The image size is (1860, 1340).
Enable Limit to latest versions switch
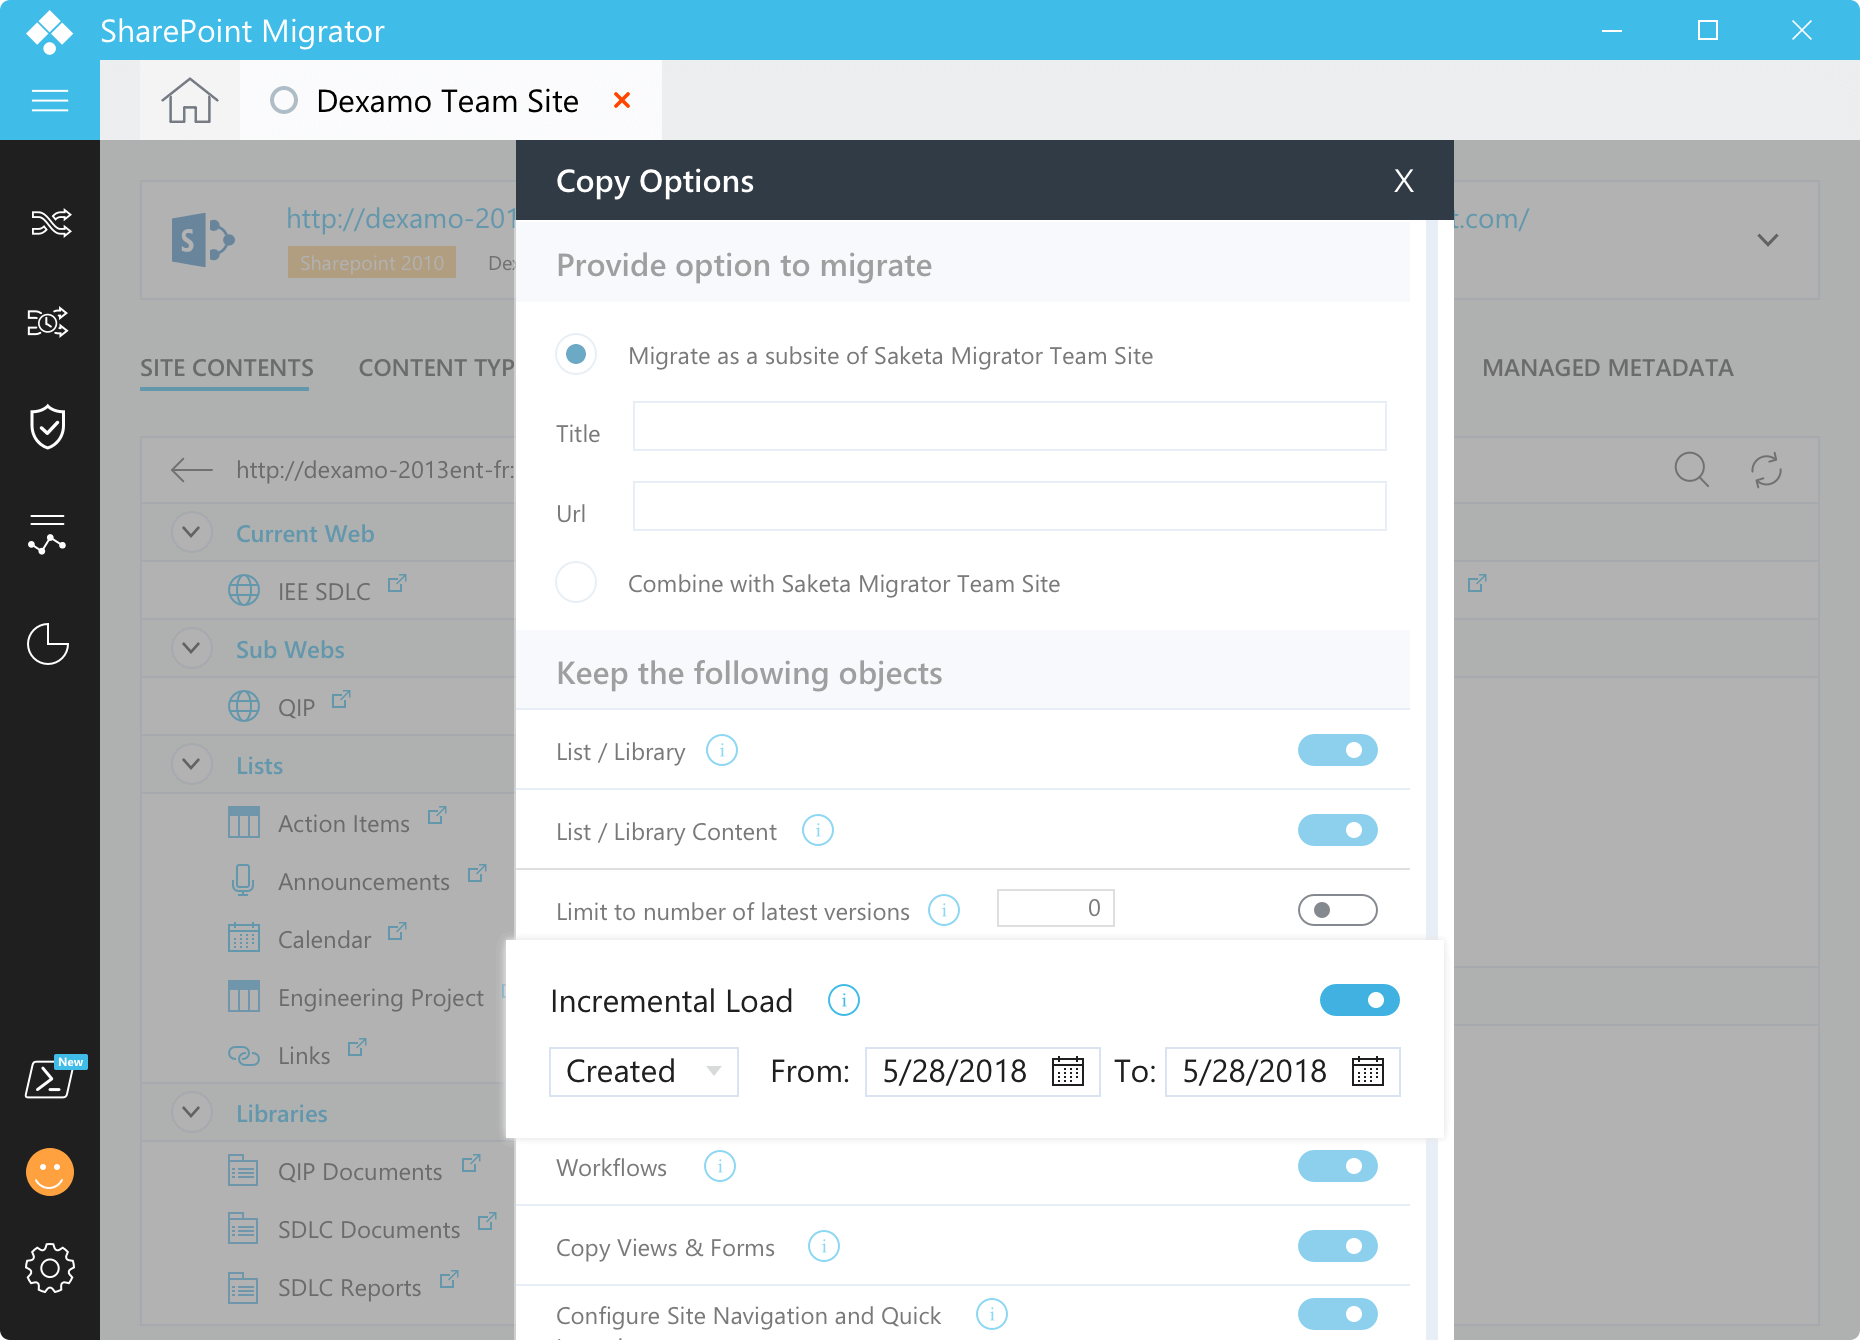coord(1338,910)
